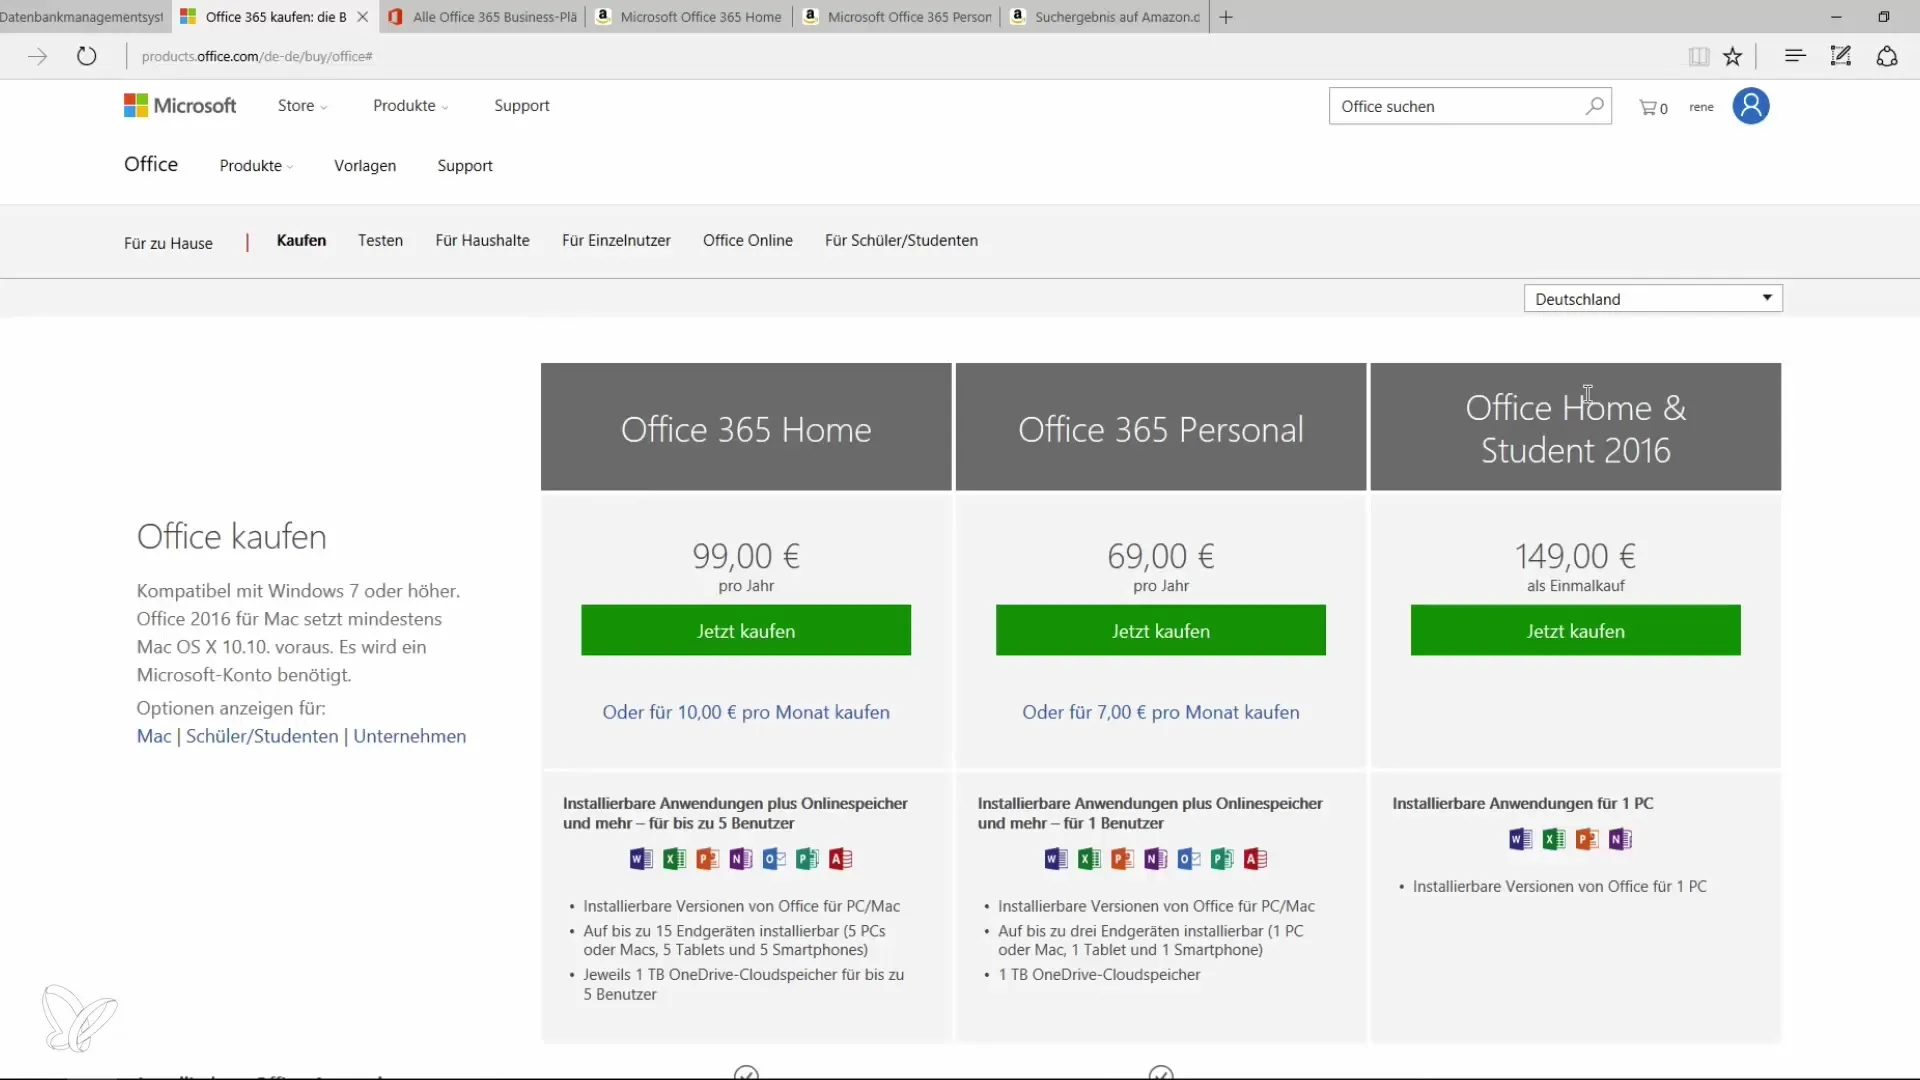The image size is (1920, 1080).
Task: Click Outlook icon under Office 365 Home
Action: [774, 859]
